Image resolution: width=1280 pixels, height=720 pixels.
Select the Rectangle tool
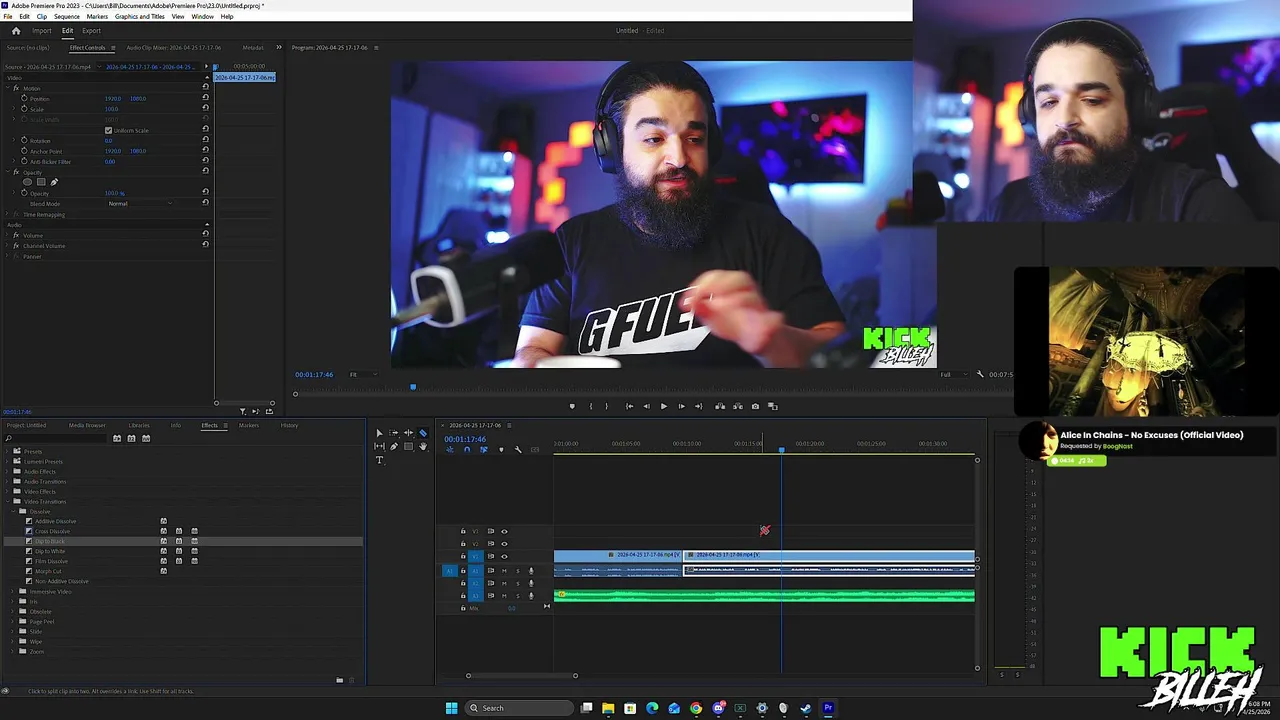click(x=408, y=446)
